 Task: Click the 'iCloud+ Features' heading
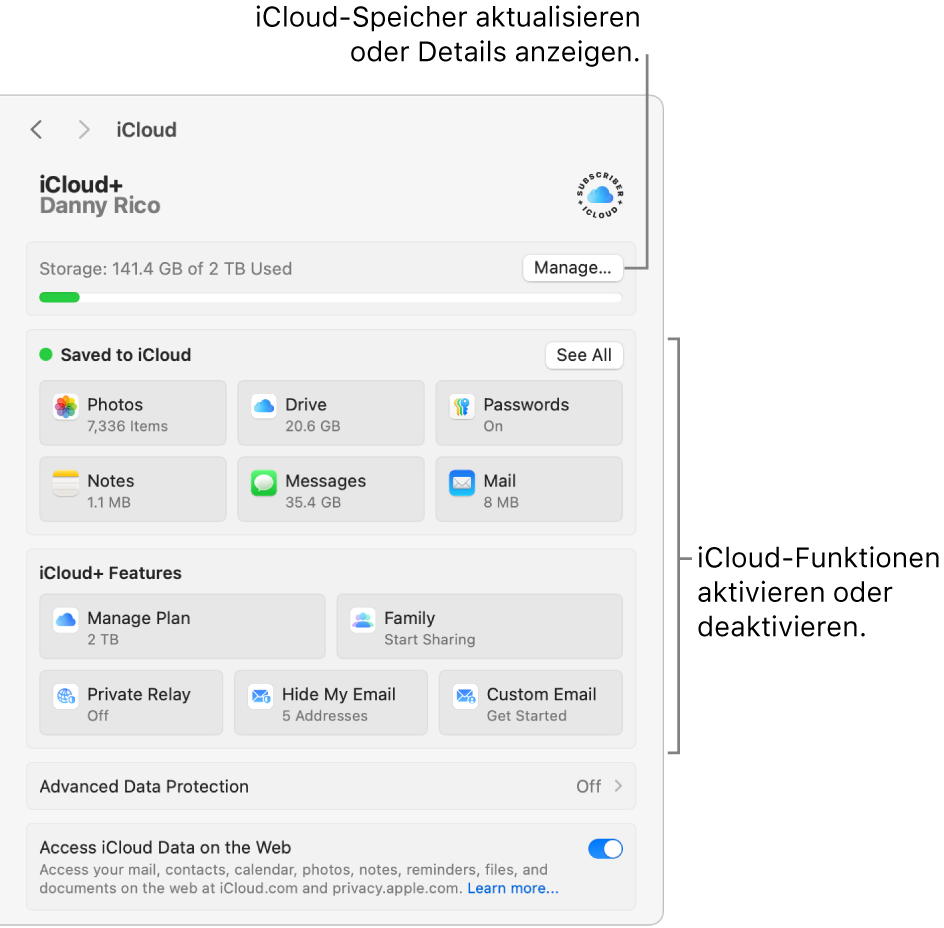coord(110,573)
